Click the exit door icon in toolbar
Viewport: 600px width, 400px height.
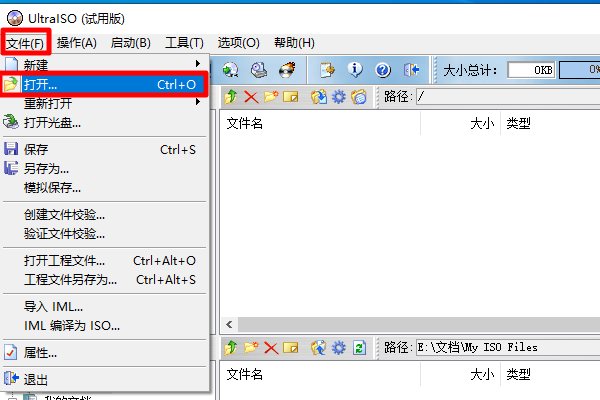[x=411, y=70]
